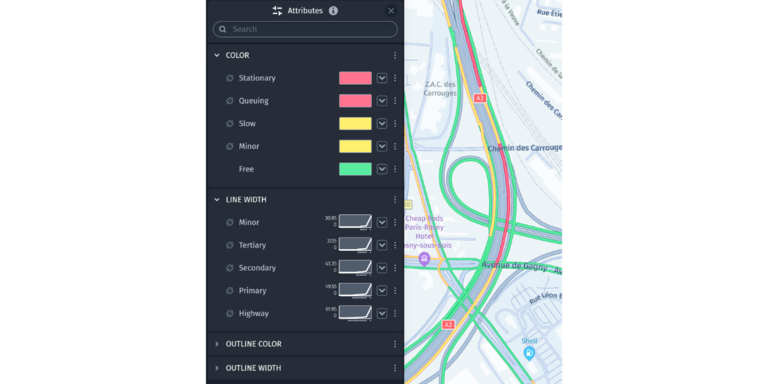Image resolution: width=768 pixels, height=384 pixels.
Task: Open Slow row more options
Action: tap(395, 124)
